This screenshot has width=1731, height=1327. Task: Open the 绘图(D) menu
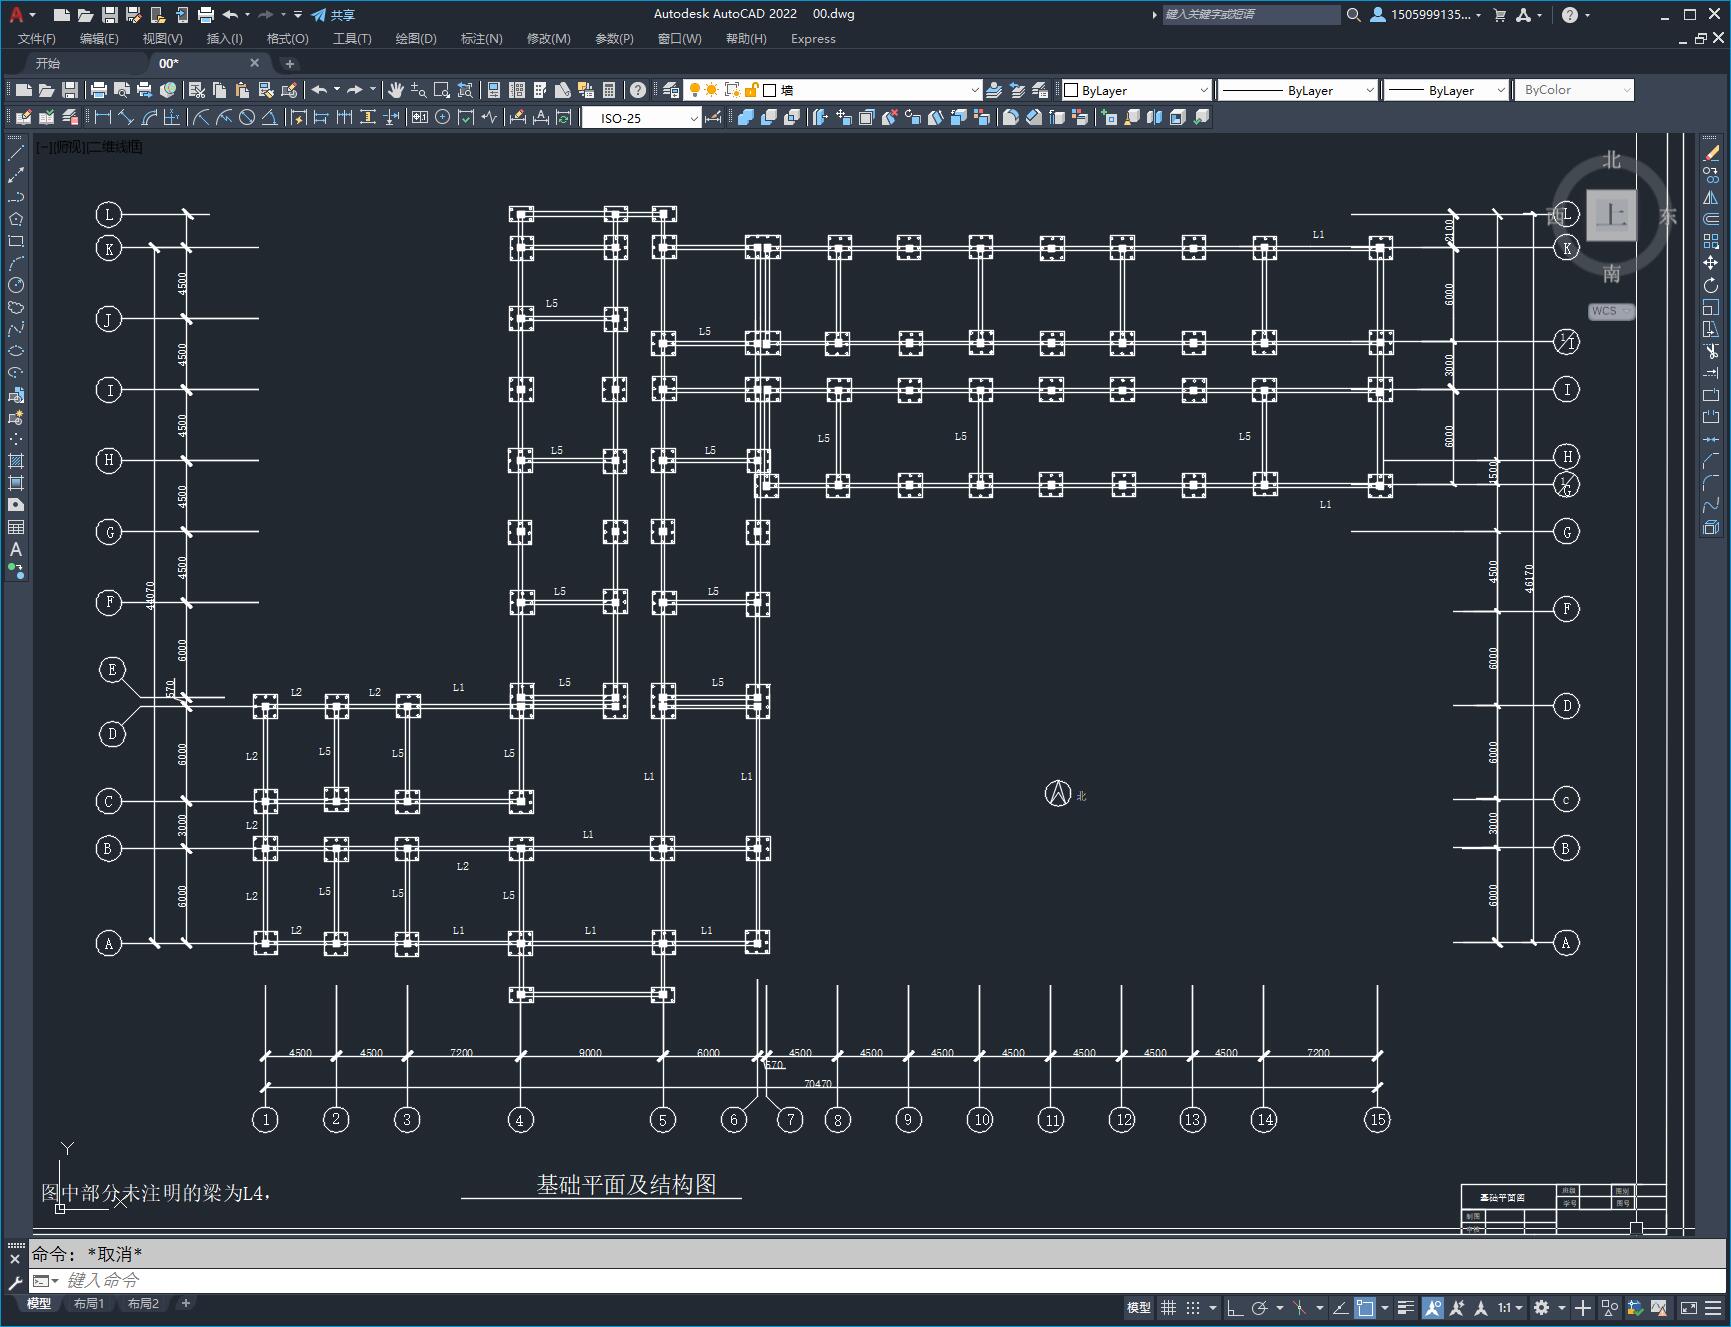(416, 39)
